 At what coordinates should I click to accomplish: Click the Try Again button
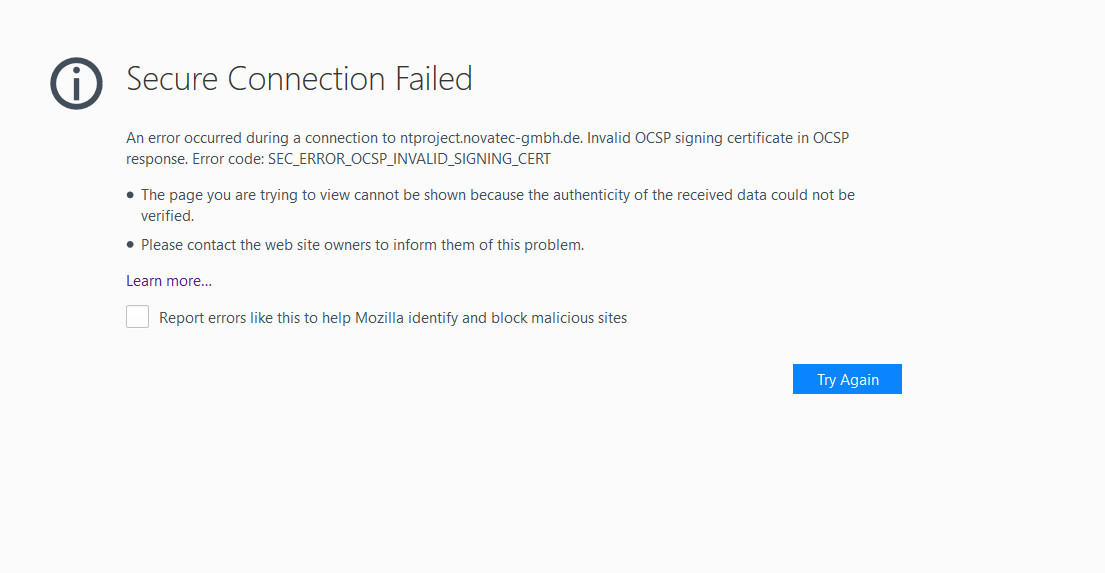click(847, 379)
